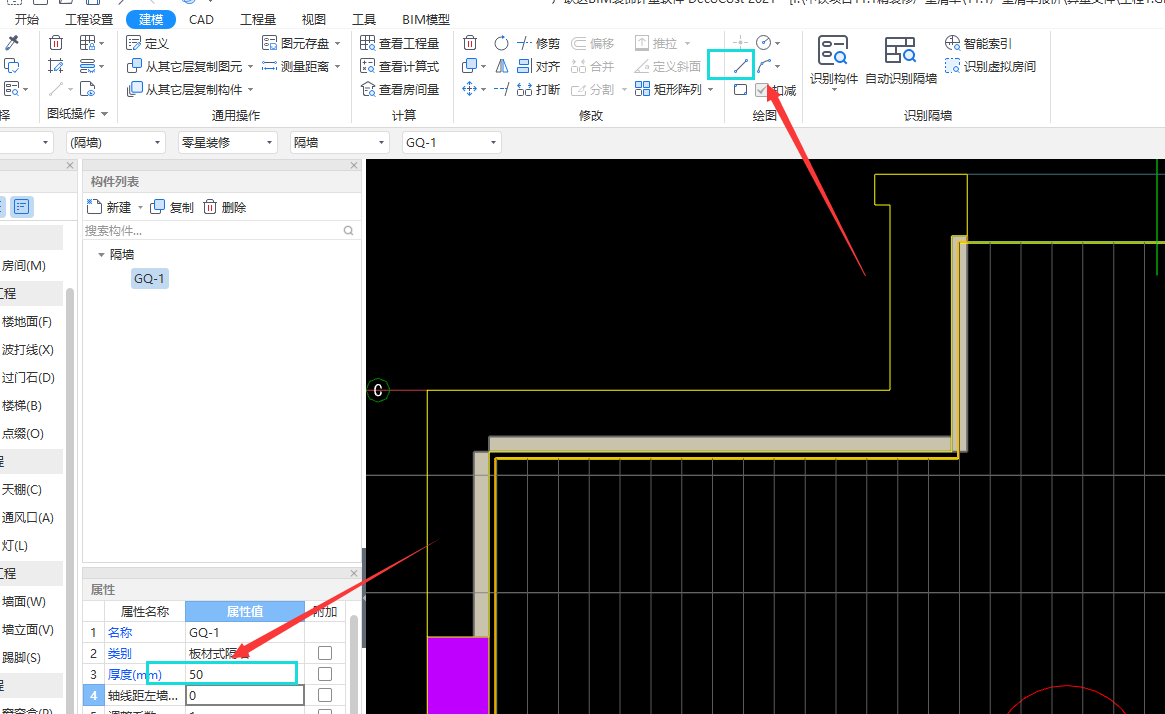Click 新建 to create a component

click(109, 207)
